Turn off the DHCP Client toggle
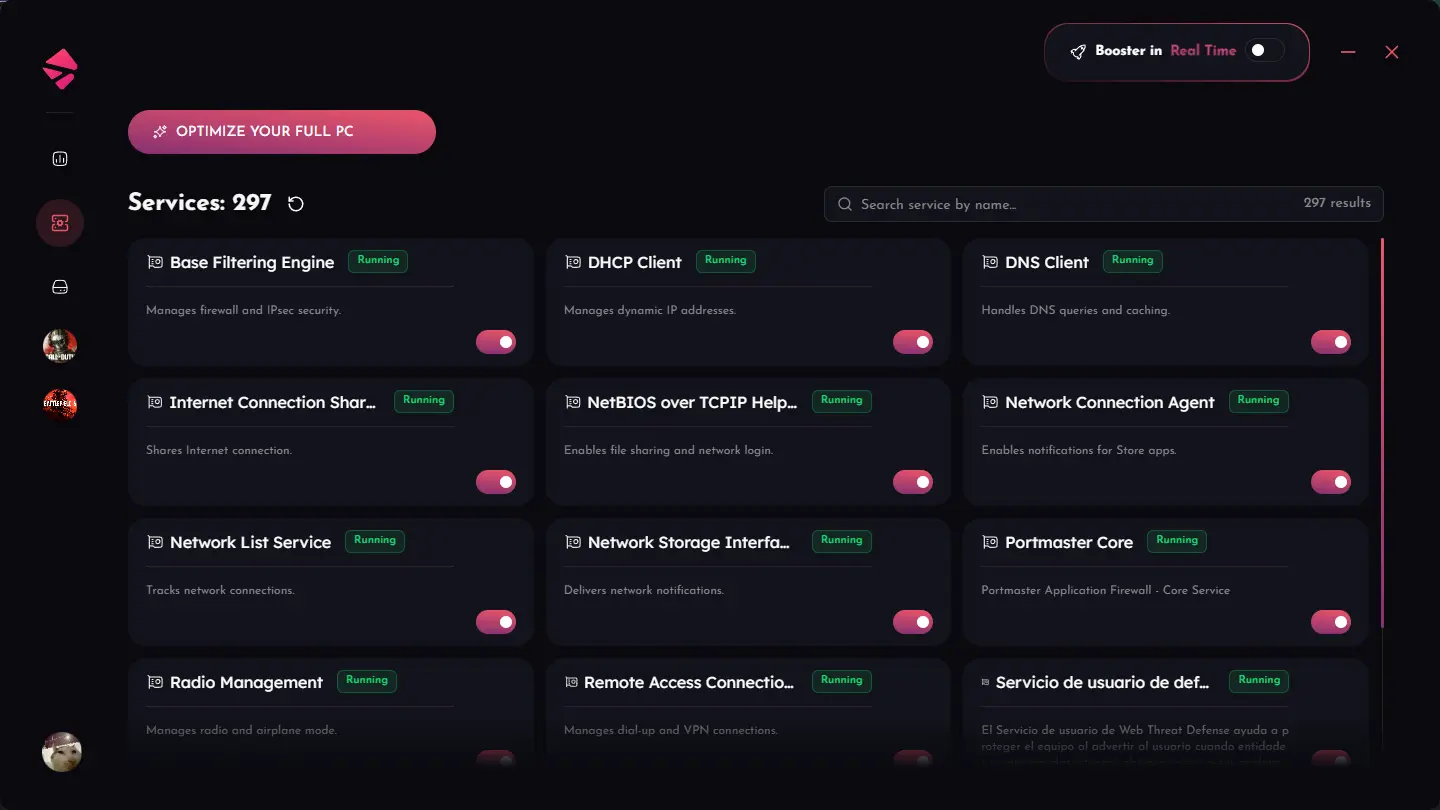1440x810 pixels. (x=913, y=341)
